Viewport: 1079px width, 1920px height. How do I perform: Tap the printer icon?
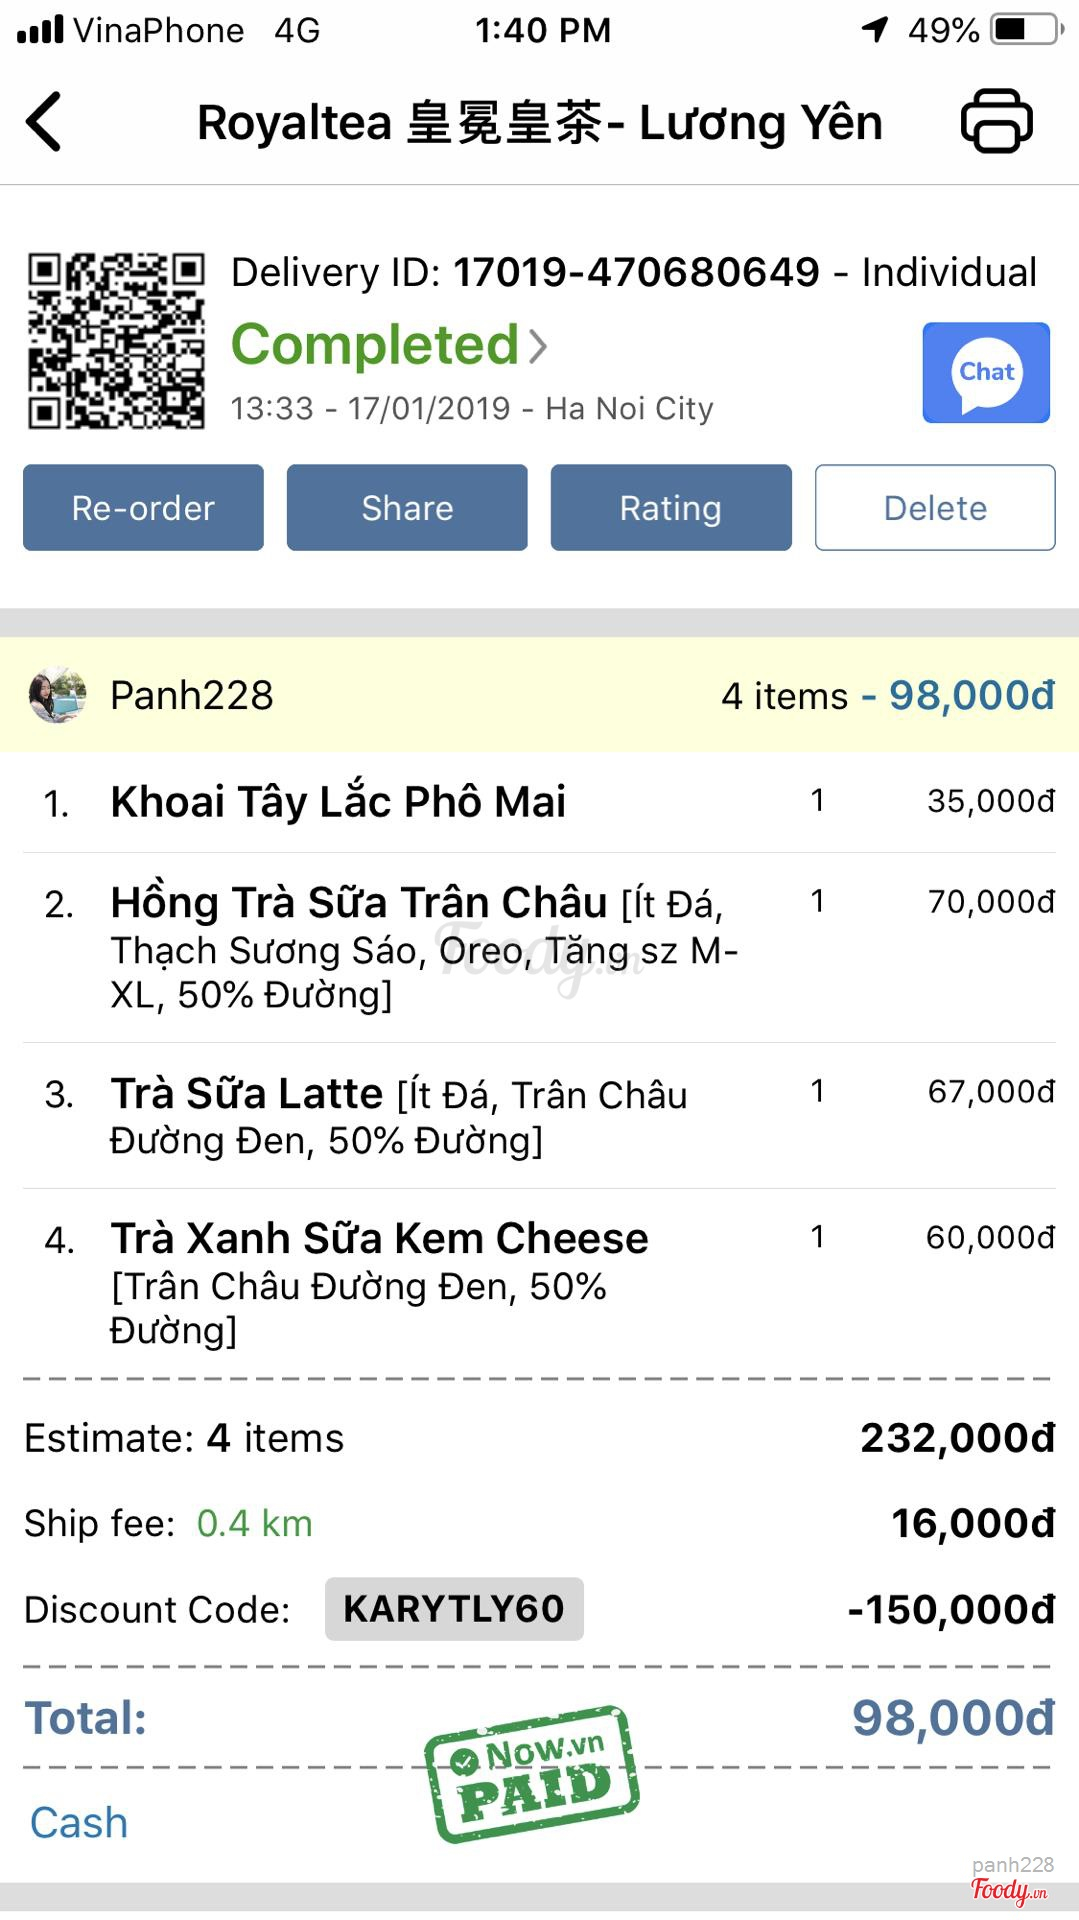click(x=996, y=121)
